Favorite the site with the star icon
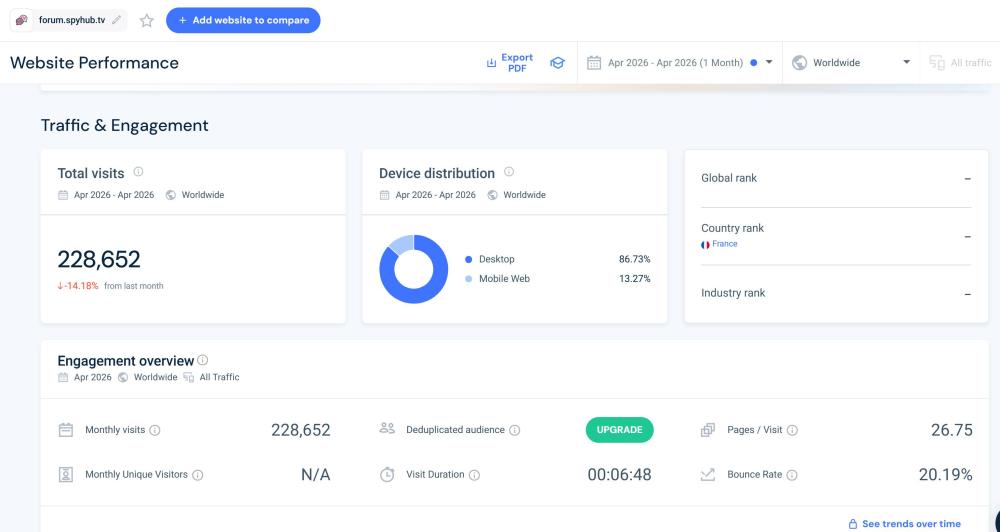 click(x=147, y=20)
